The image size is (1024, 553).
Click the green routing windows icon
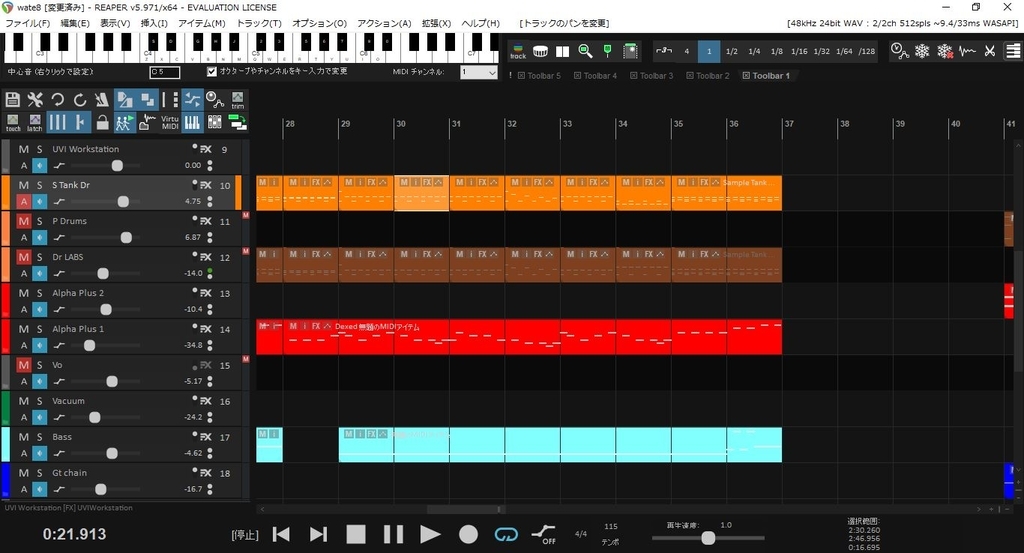[238, 122]
